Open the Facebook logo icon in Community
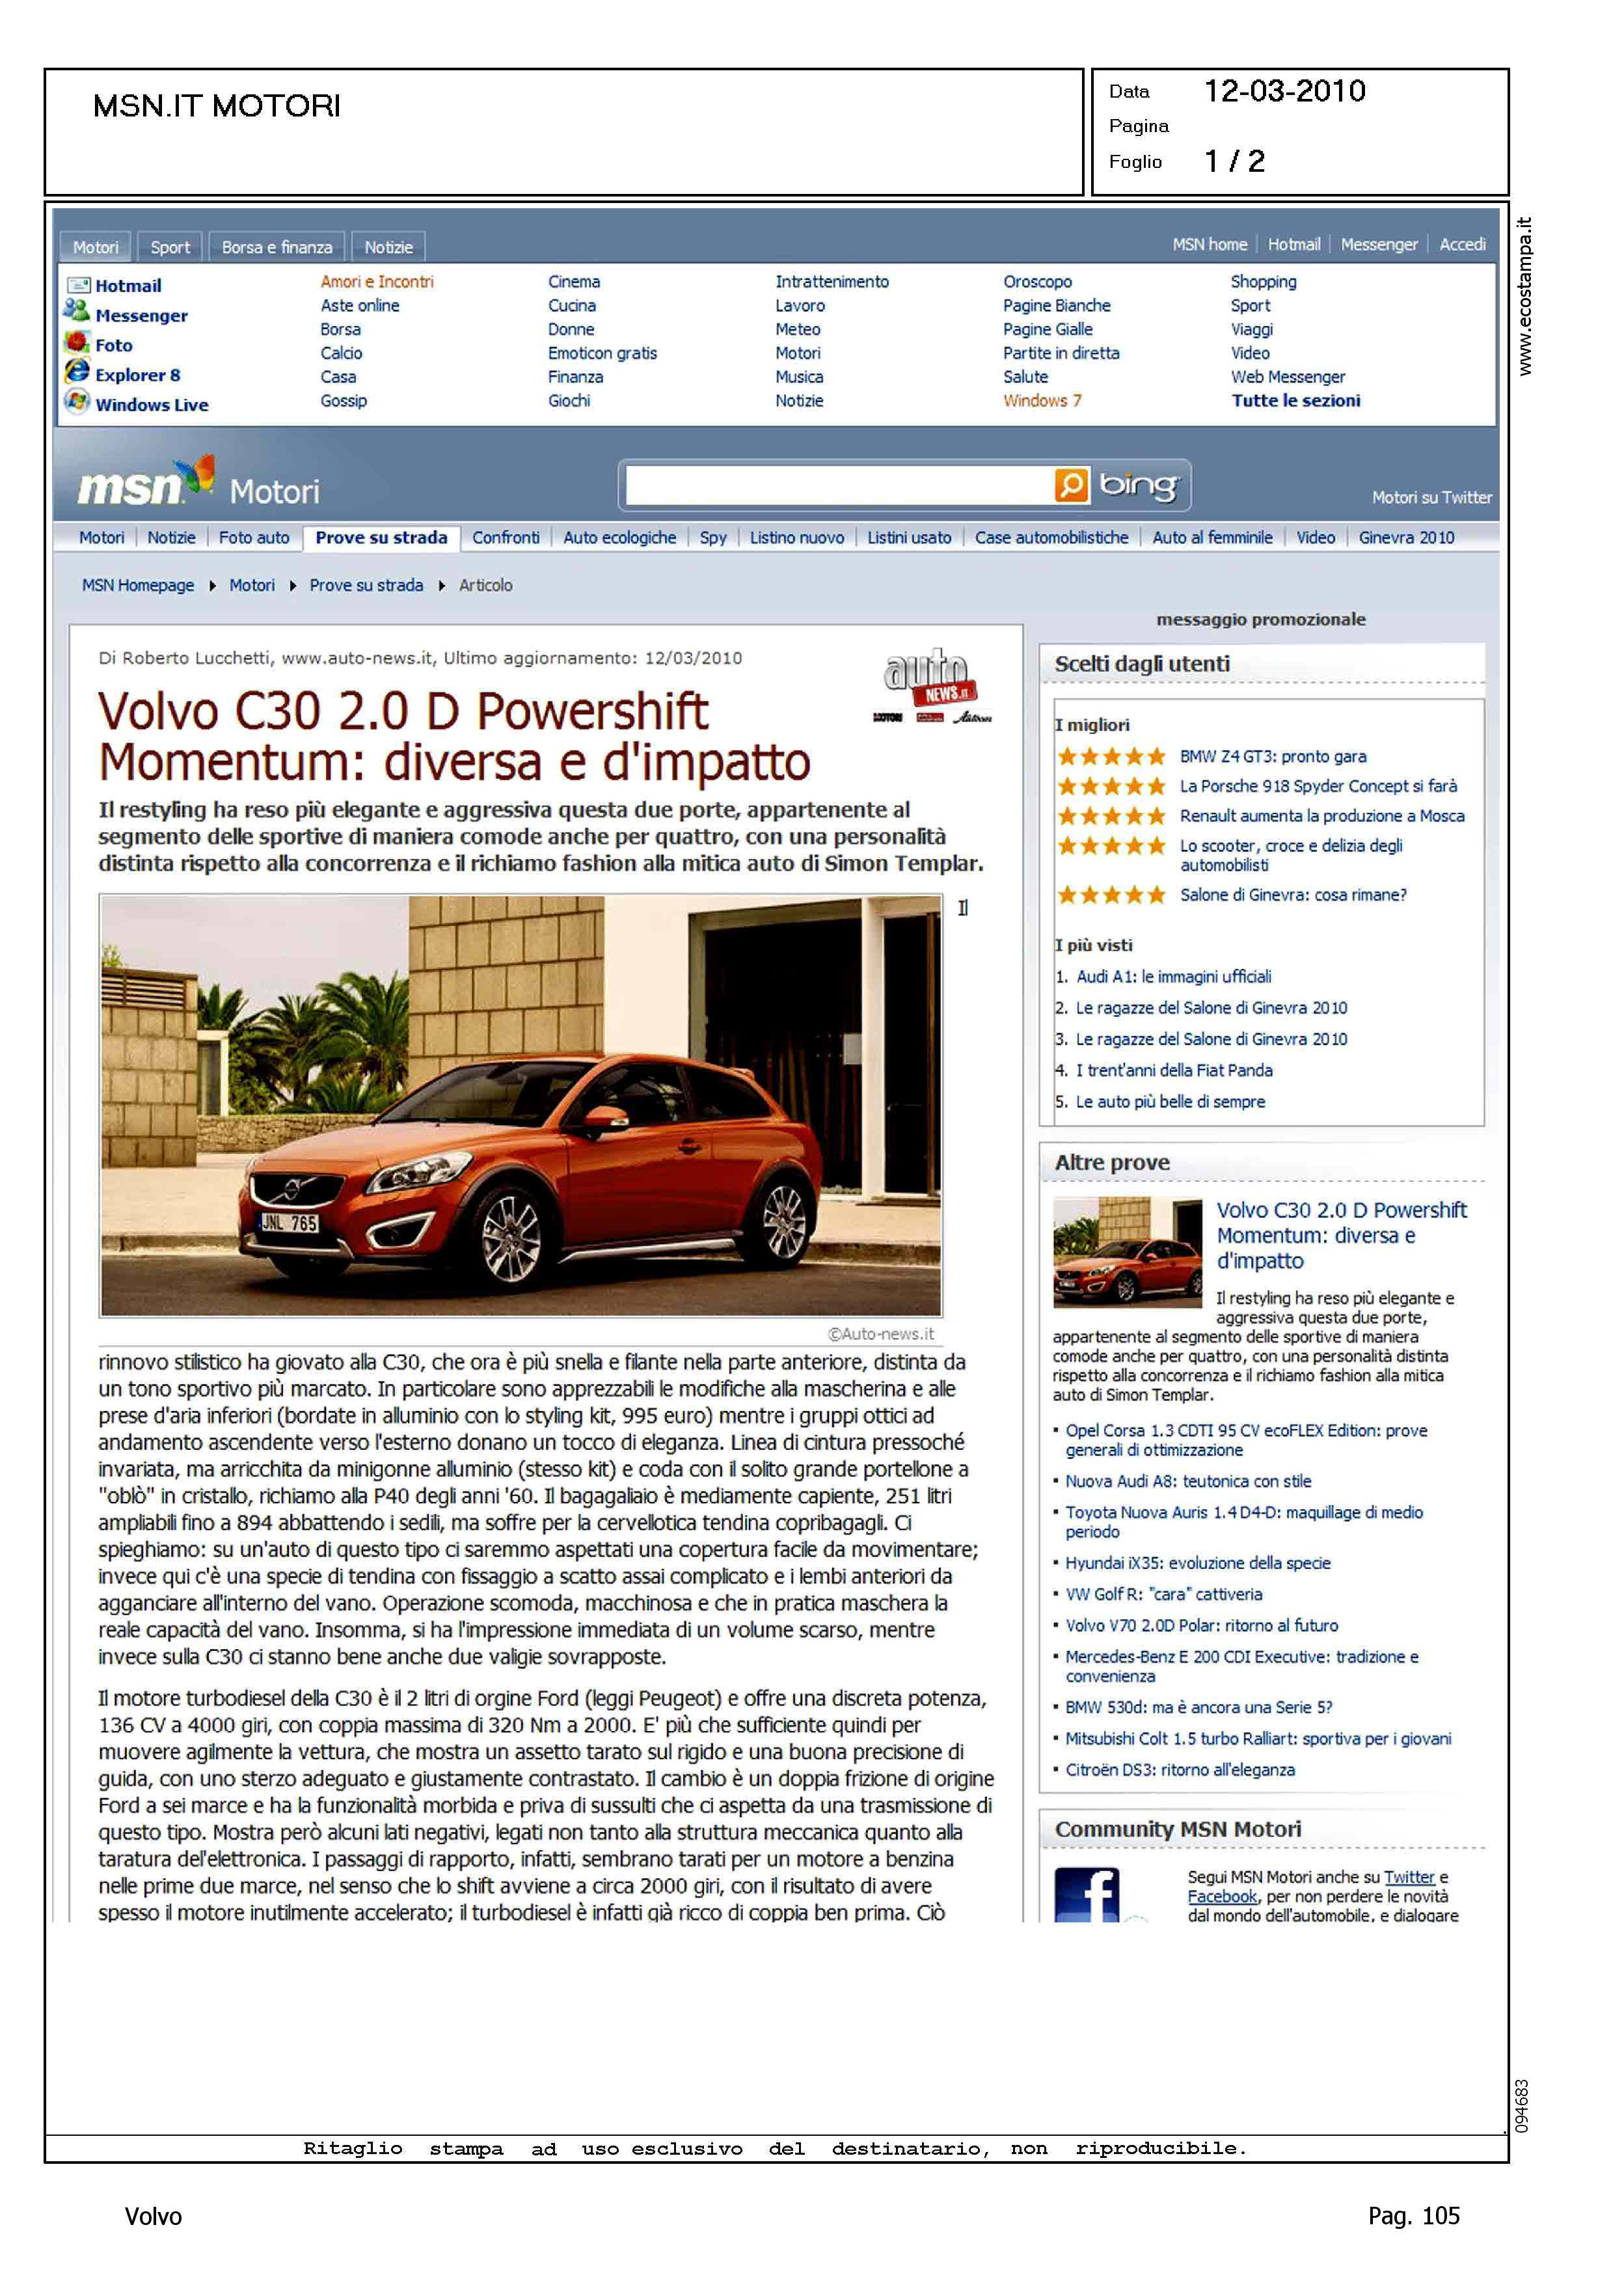1624x2279 pixels. pyautogui.click(x=1087, y=1896)
